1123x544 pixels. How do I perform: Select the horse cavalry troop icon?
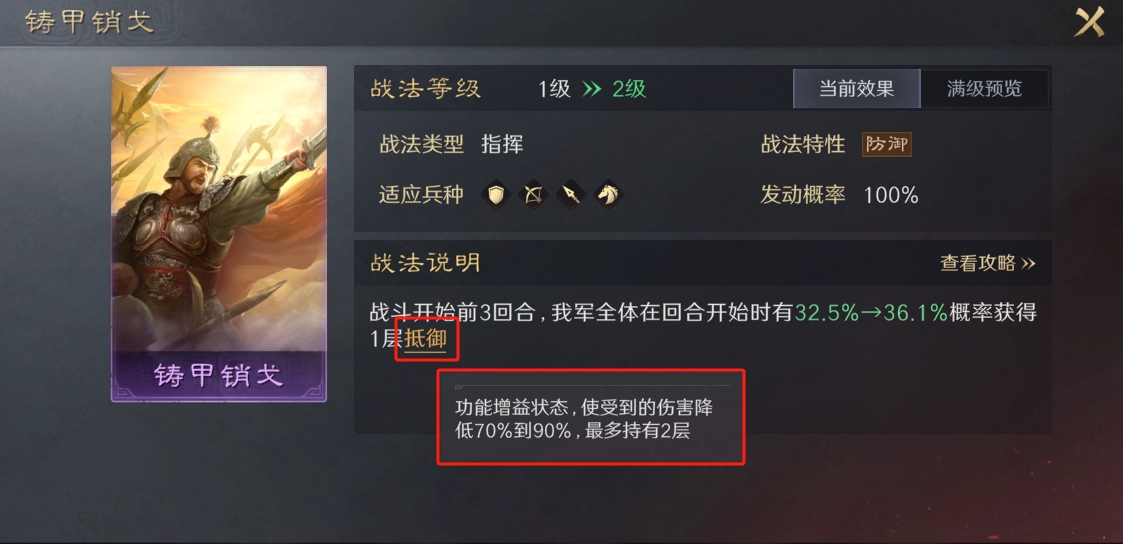pyautogui.click(x=608, y=195)
